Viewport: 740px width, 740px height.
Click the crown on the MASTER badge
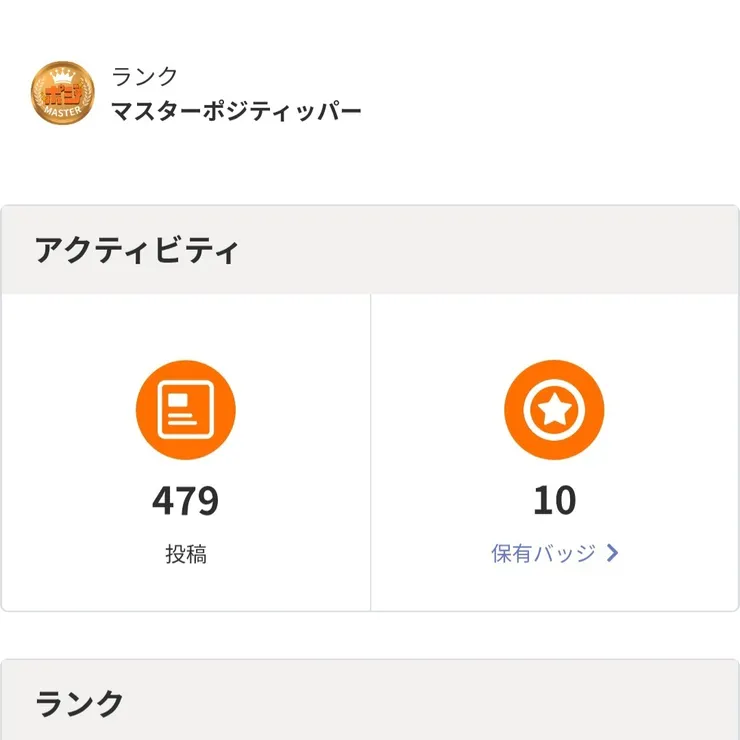(63, 75)
